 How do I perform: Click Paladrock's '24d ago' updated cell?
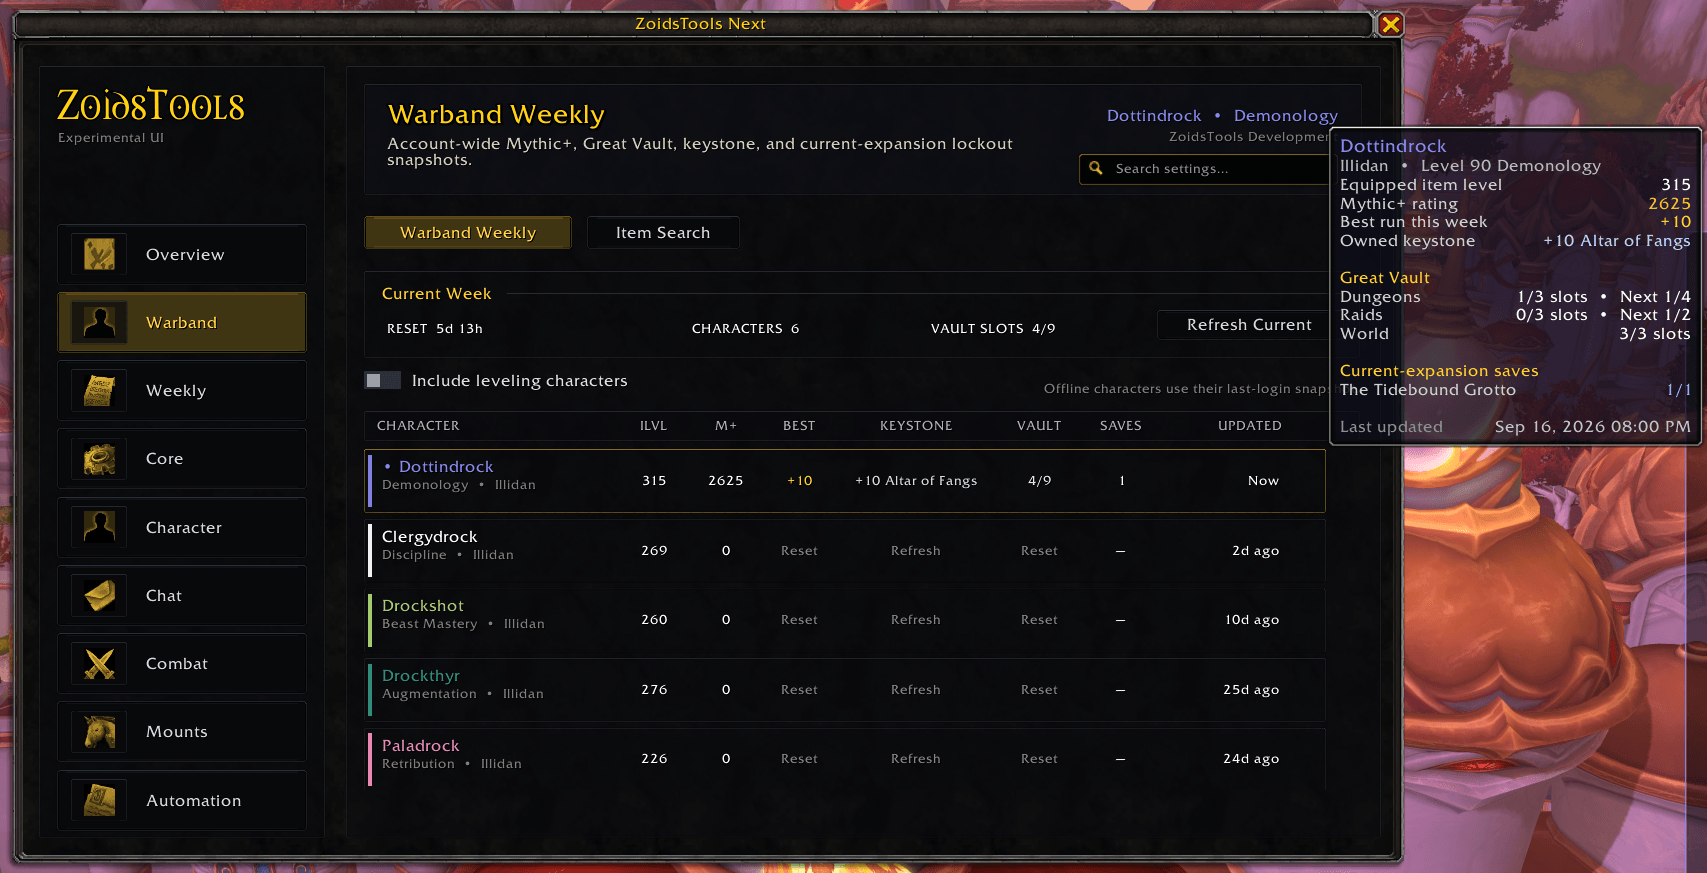coord(1251,758)
